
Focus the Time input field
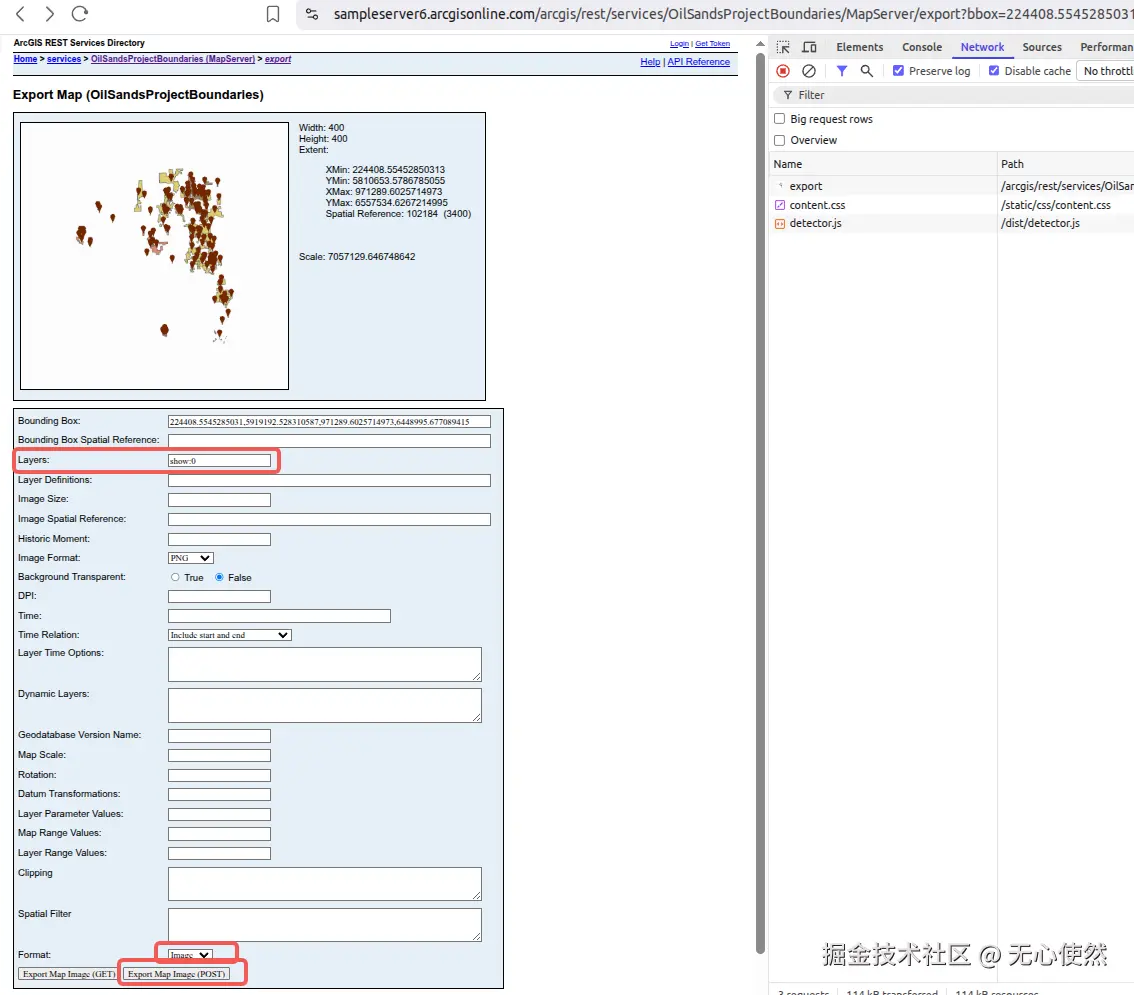coord(279,616)
